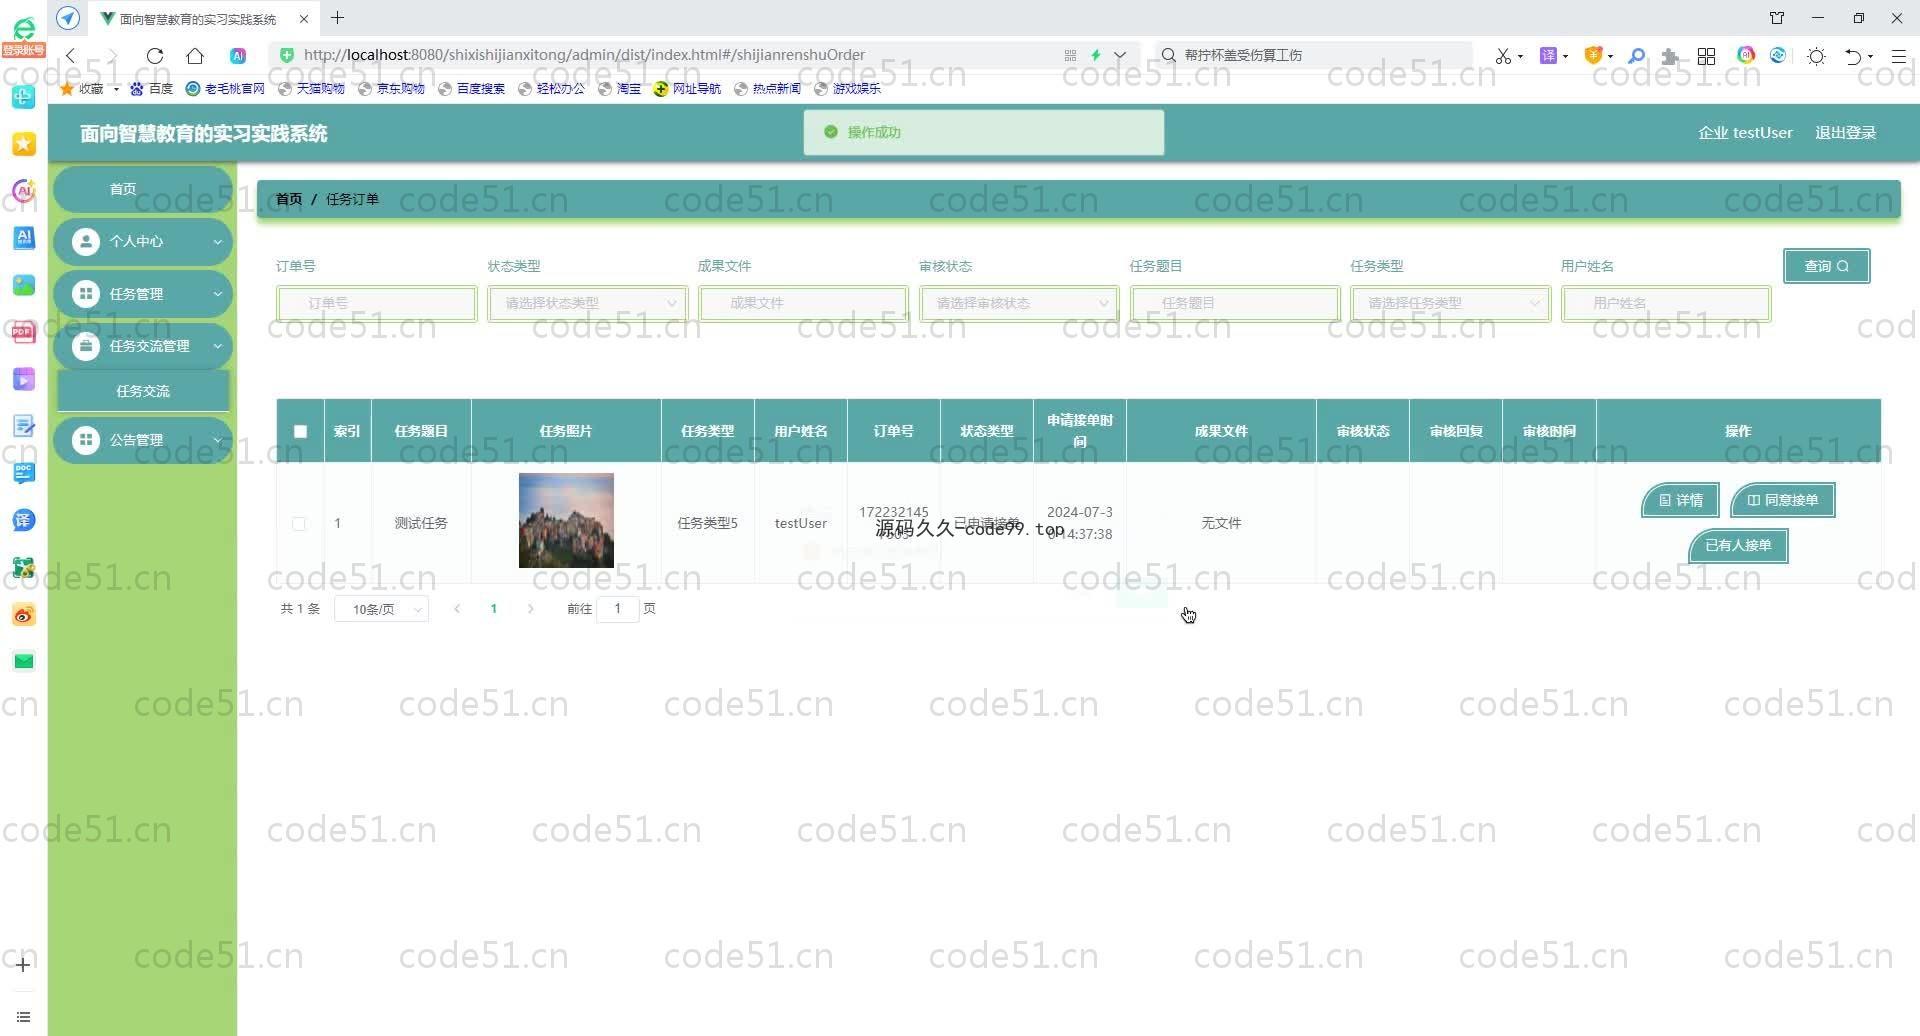This screenshot has height=1036, width=1920.
Task: Reload the page with refresh icon
Action: pyautogui.click(x=155, y=56)
